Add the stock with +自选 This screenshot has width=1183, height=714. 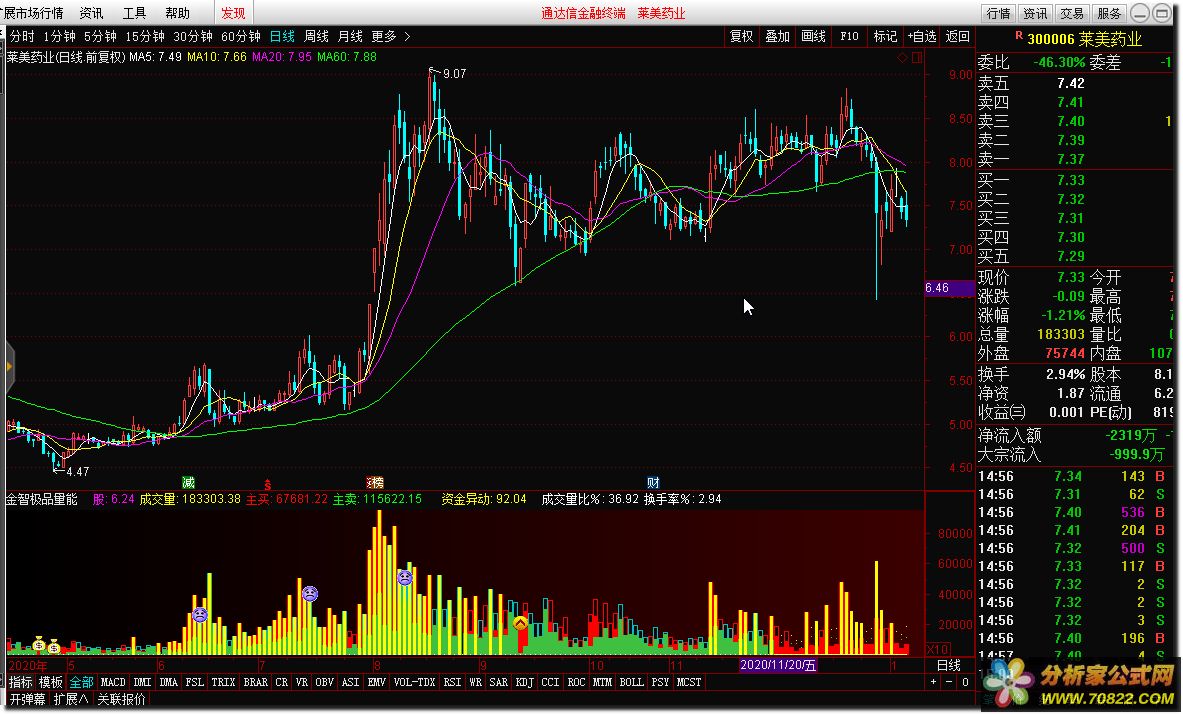coord(922,36)
